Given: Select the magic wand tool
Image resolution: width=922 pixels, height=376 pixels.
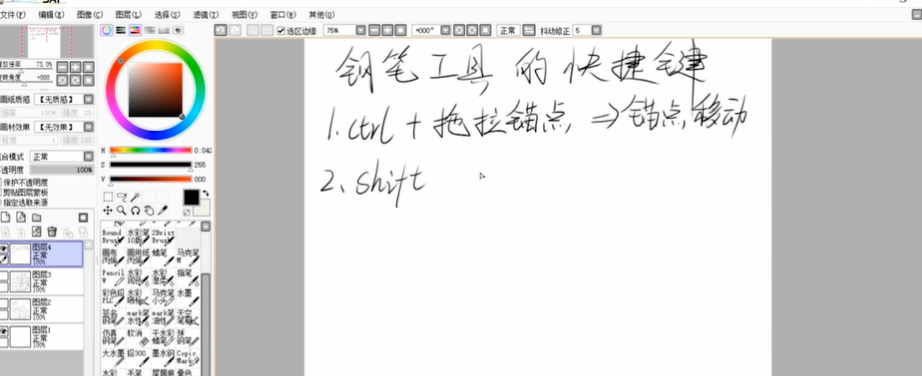Looking at the screenshot, I should pos(135,197).
